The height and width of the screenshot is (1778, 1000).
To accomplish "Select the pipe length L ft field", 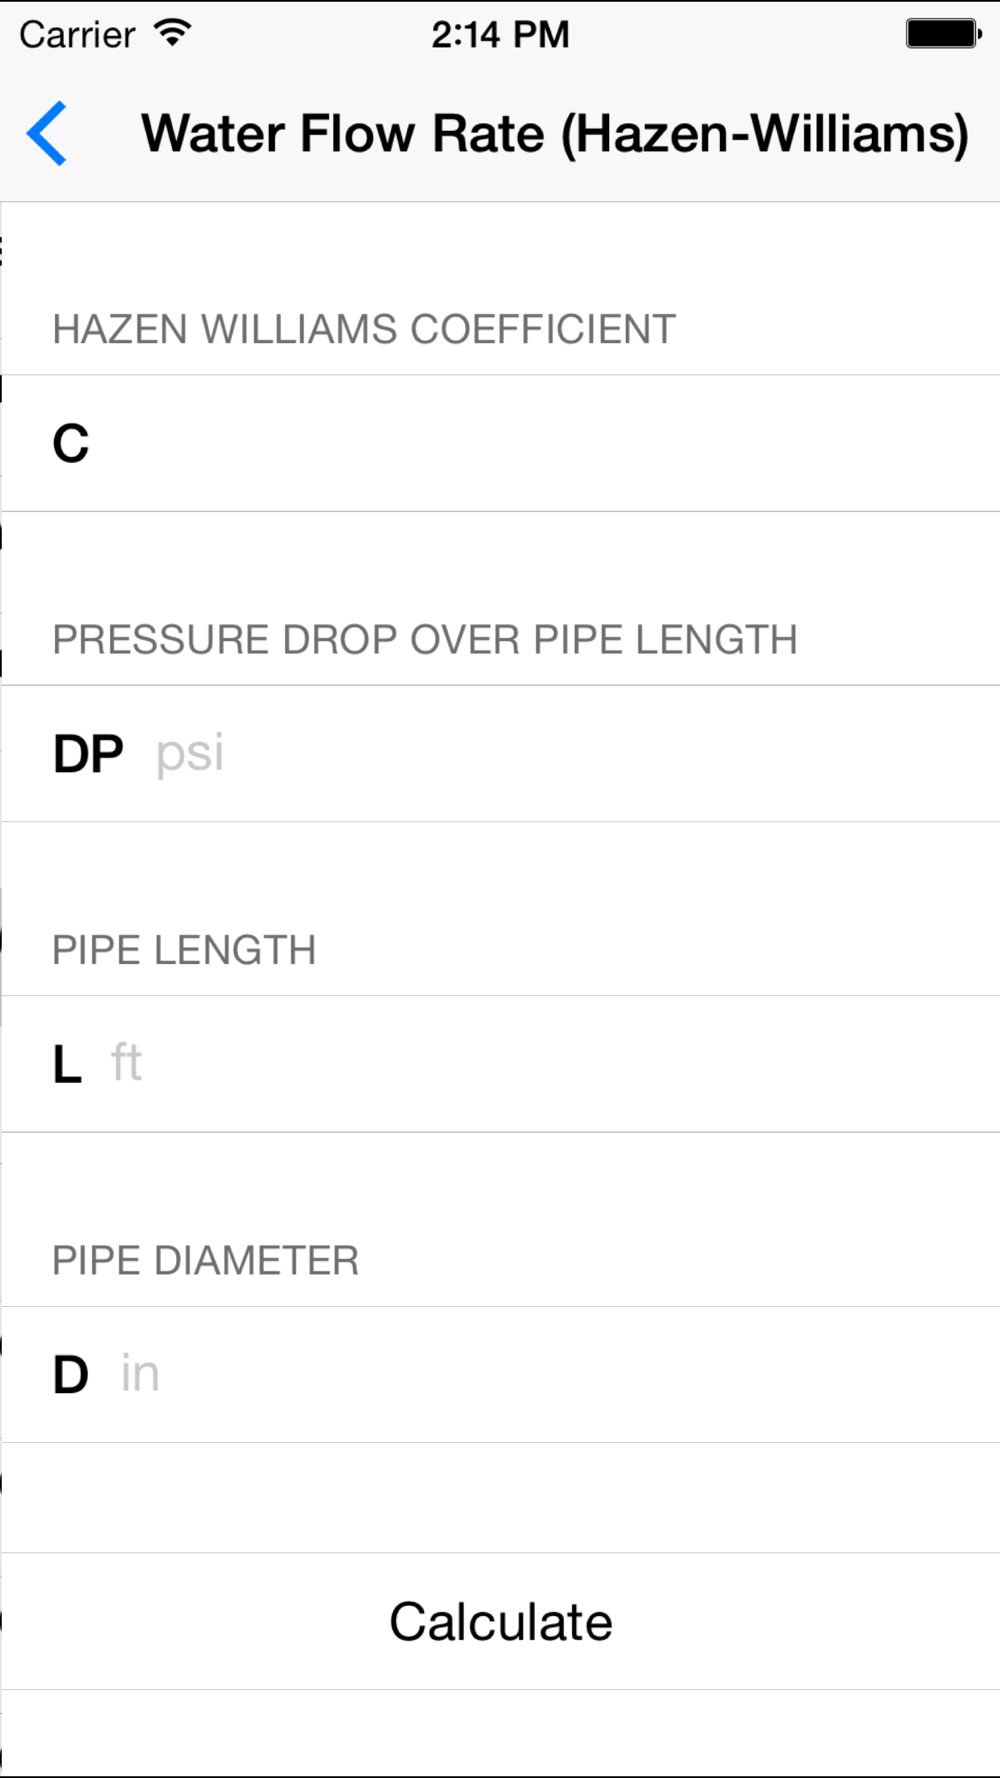I will click(500, 1063).
